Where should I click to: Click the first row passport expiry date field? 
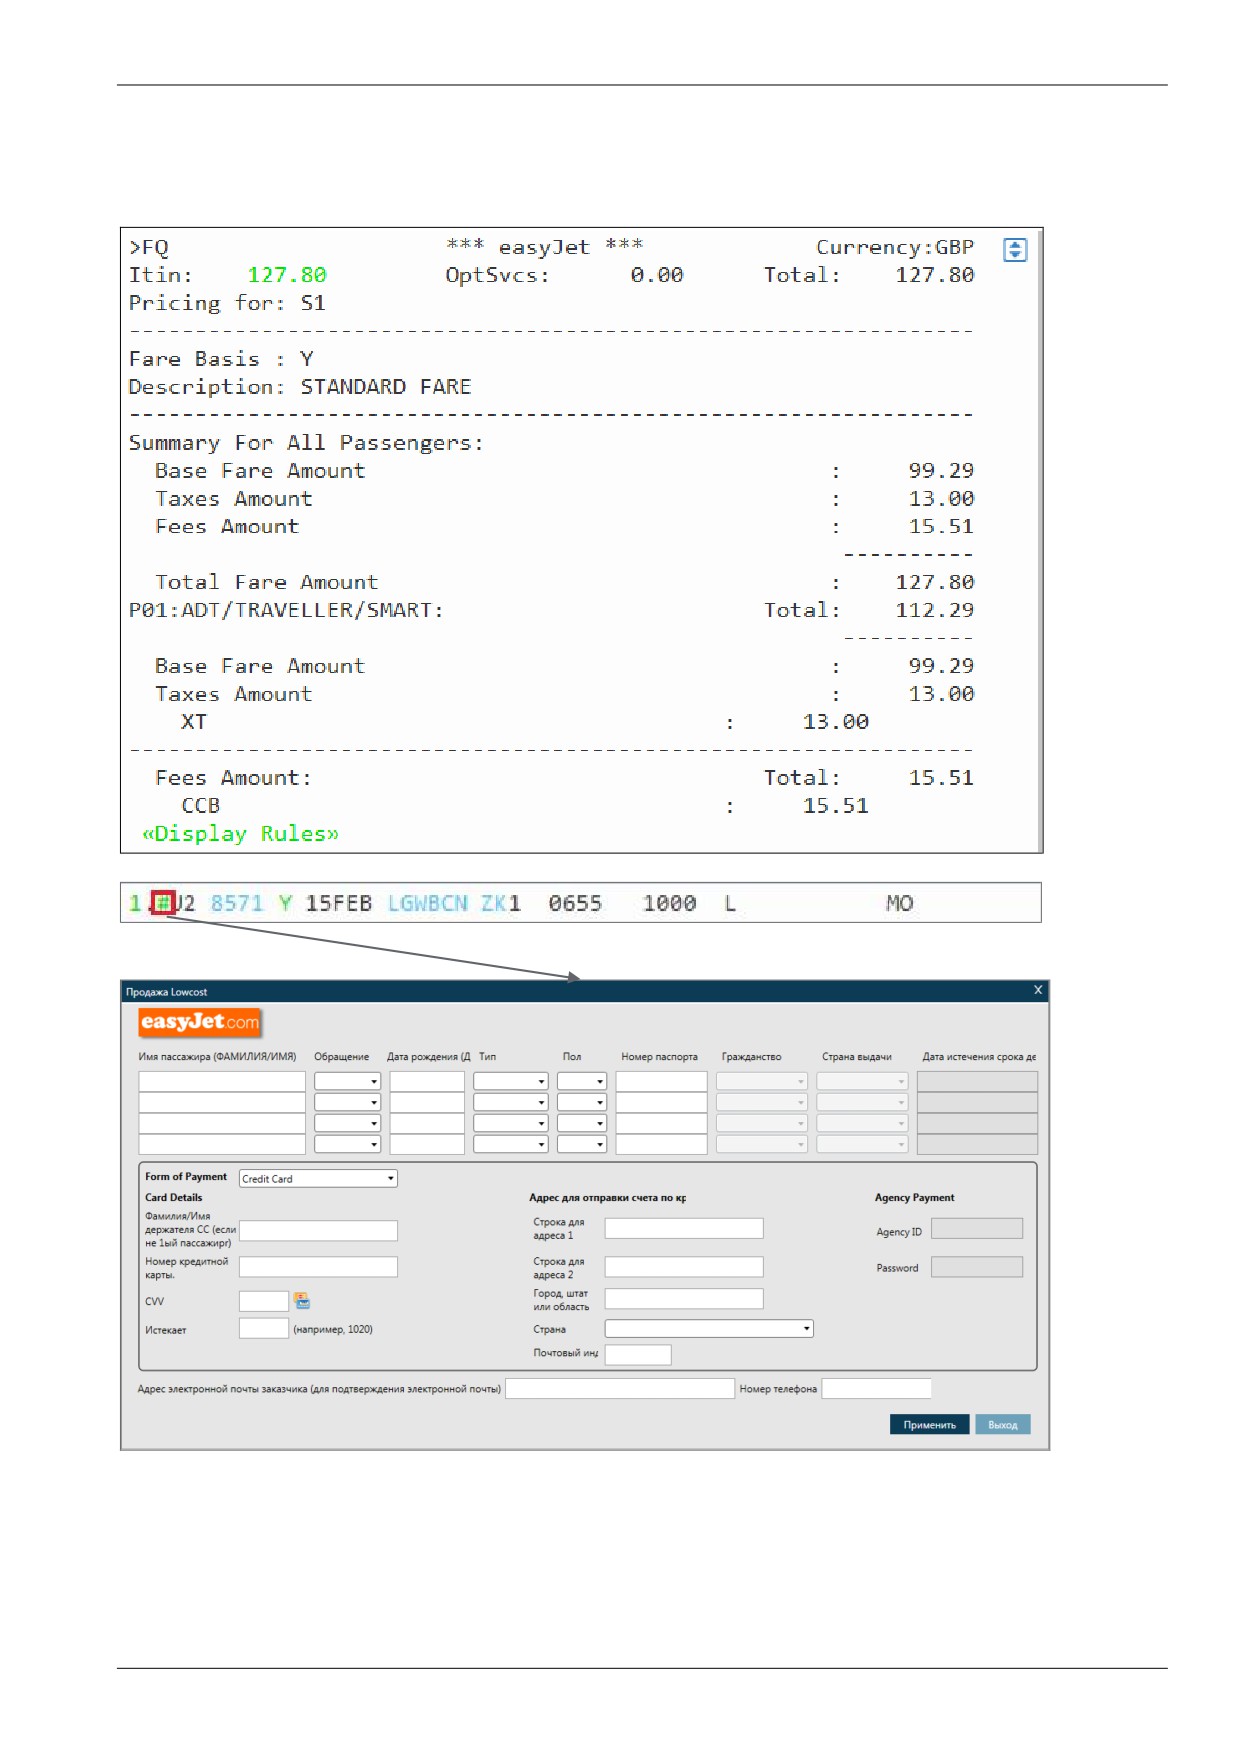click(977, 1081)
